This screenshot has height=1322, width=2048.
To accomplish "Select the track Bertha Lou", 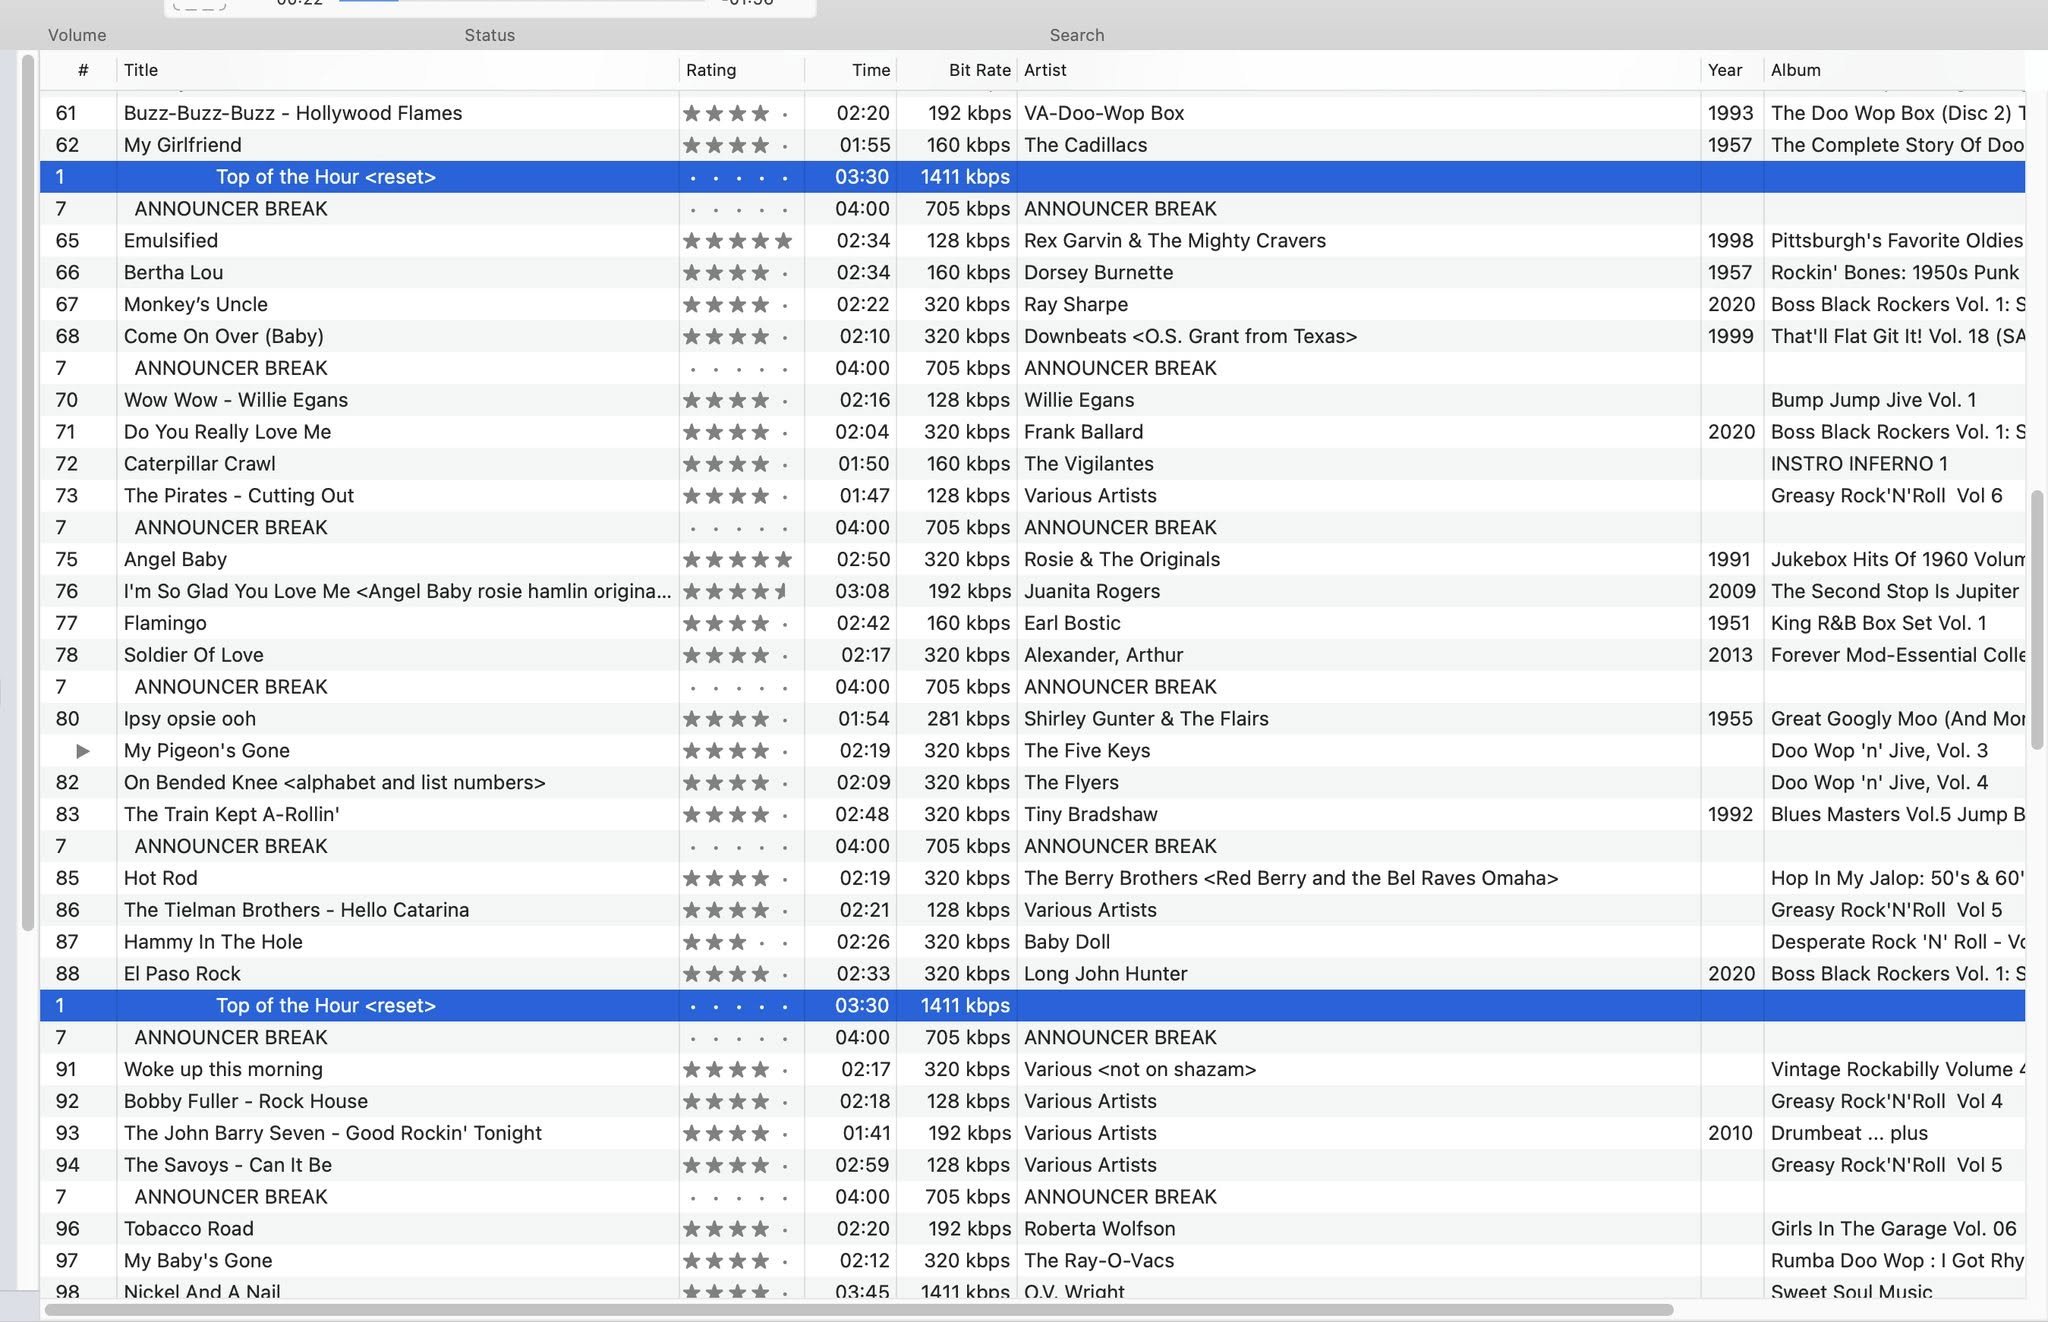I will click(1032, 273).
